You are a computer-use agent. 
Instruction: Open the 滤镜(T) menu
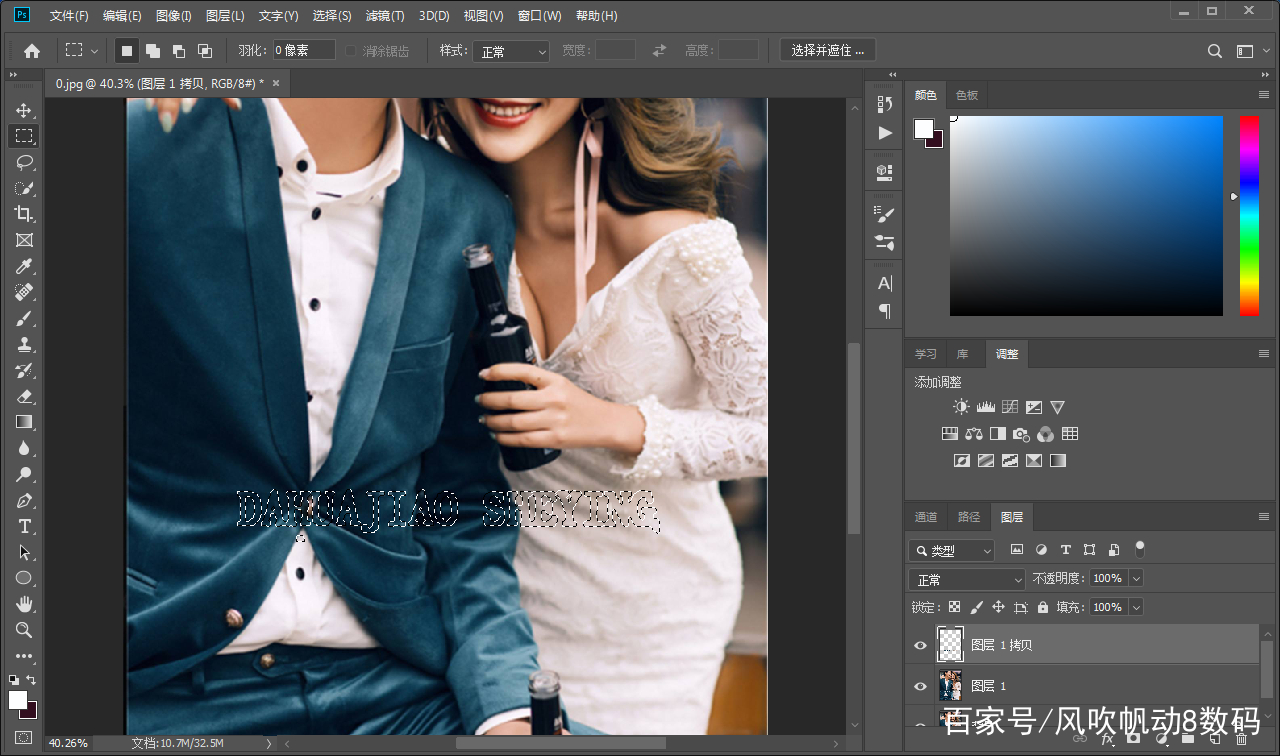(385, 16)
